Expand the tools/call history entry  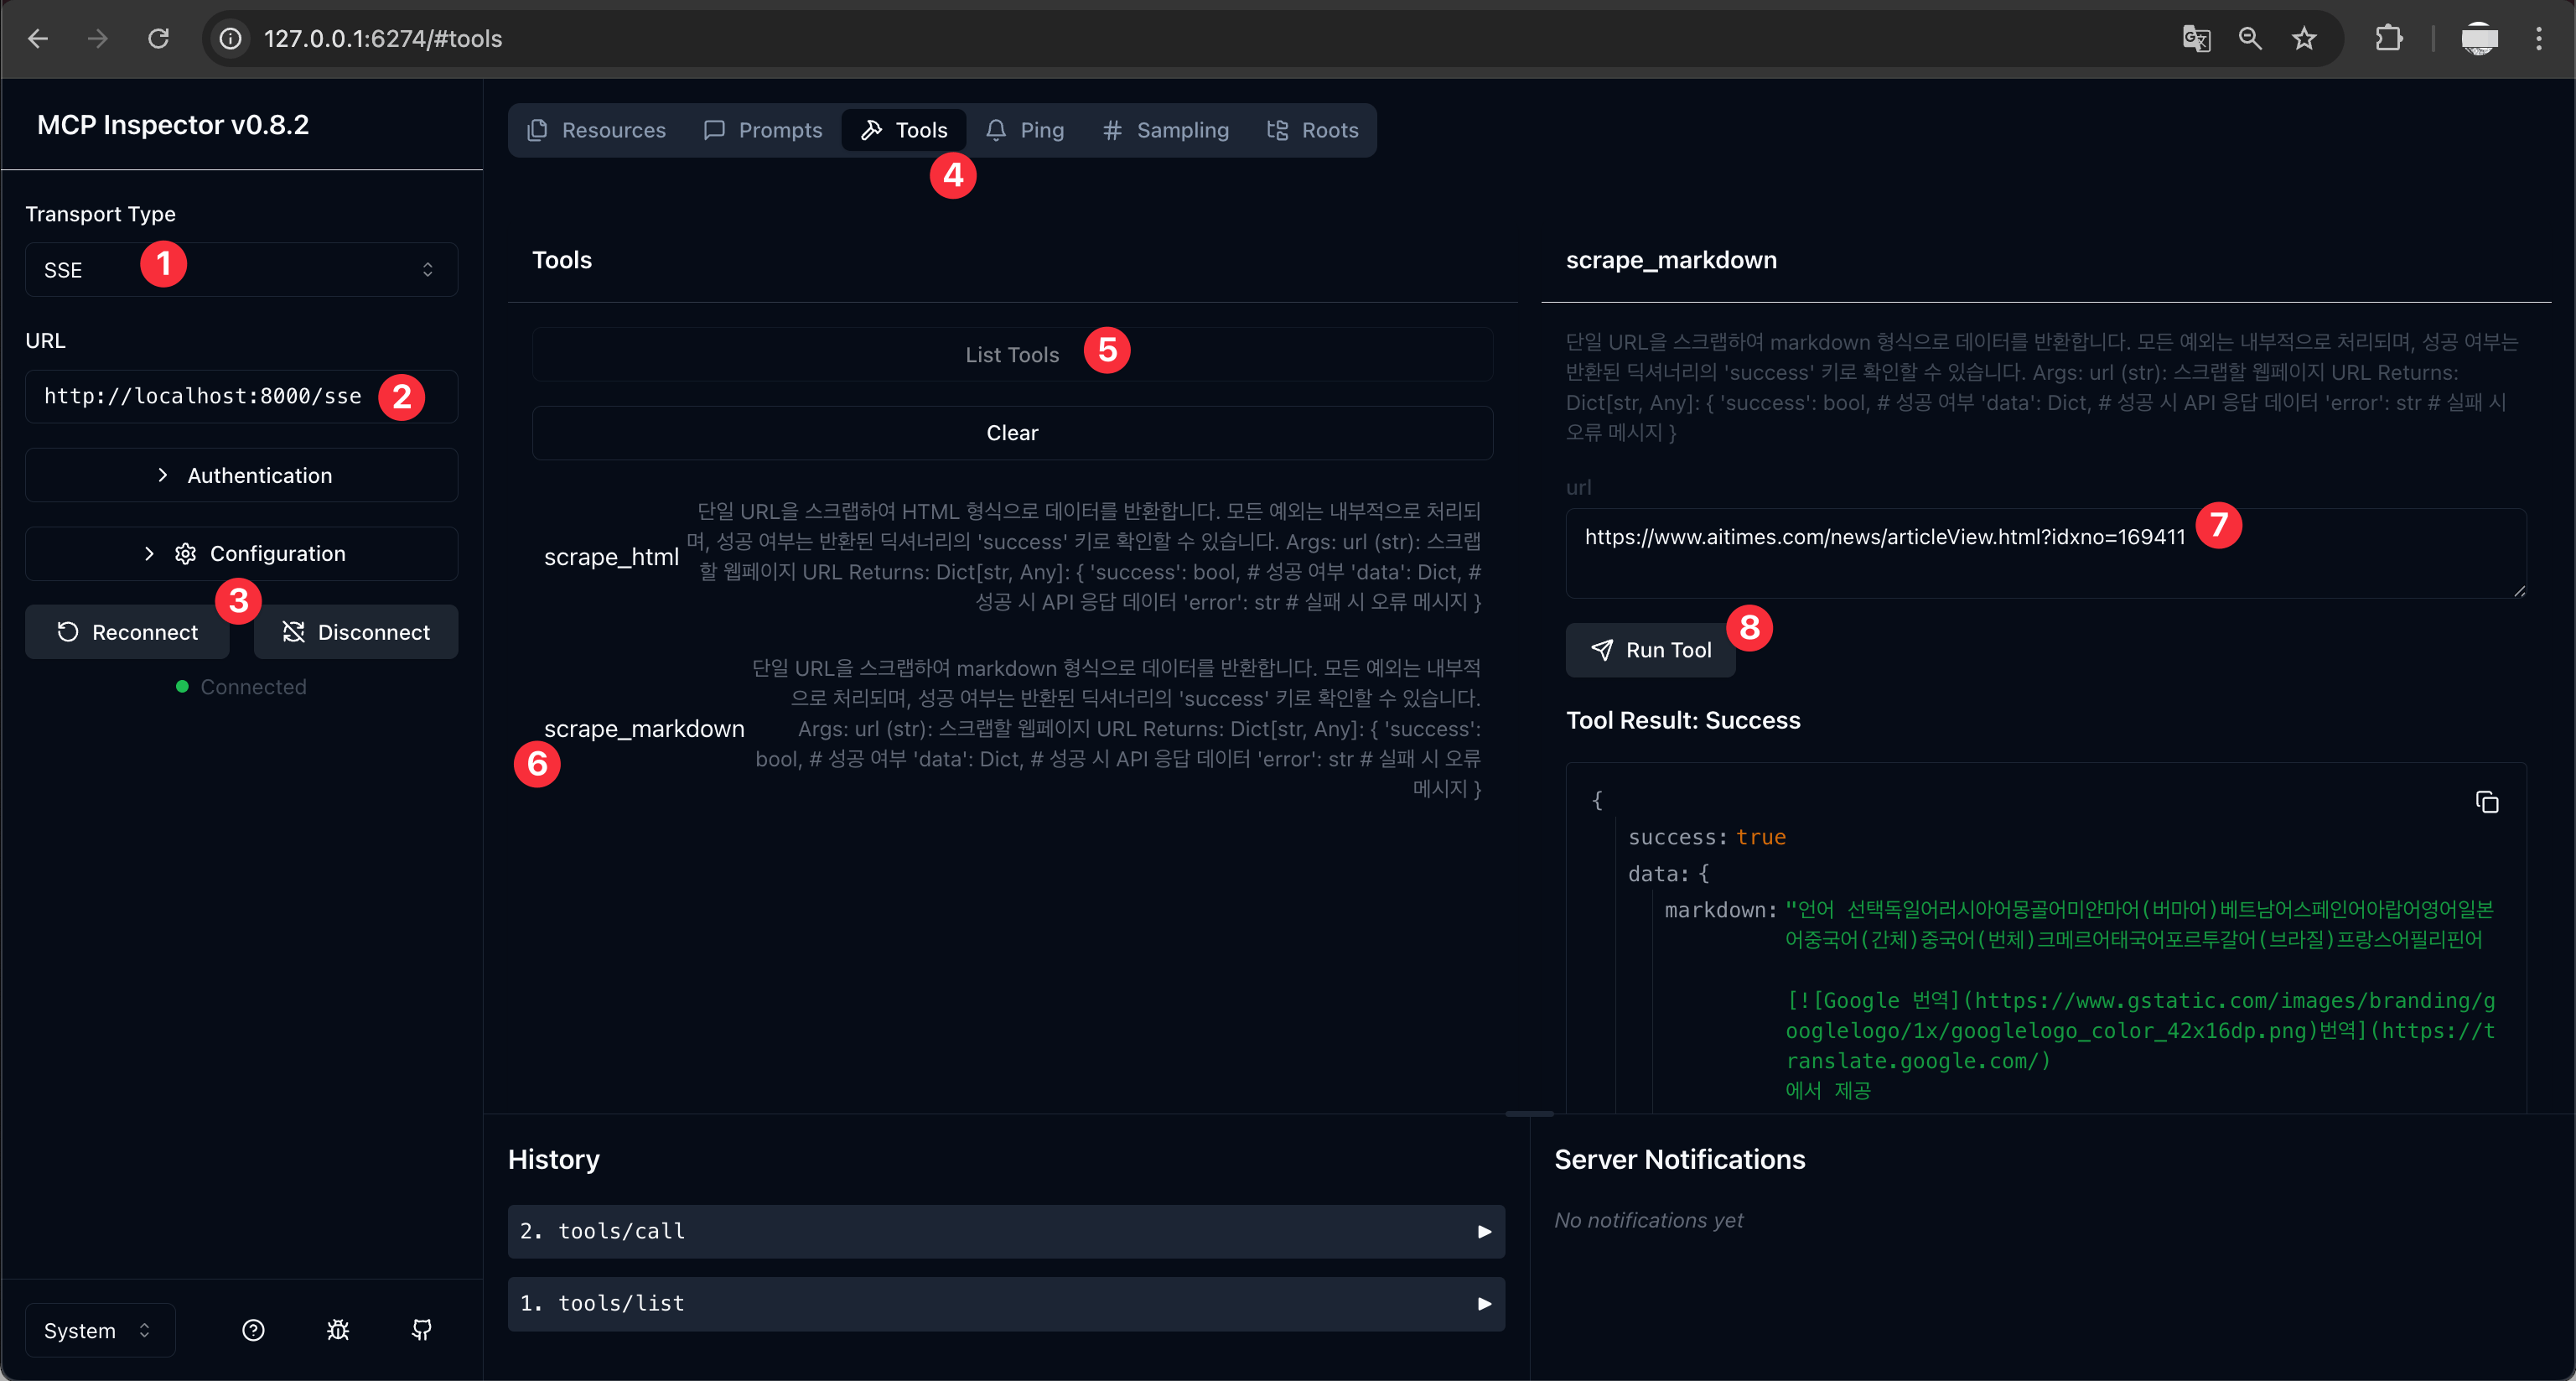[x=1005, y=1231]
